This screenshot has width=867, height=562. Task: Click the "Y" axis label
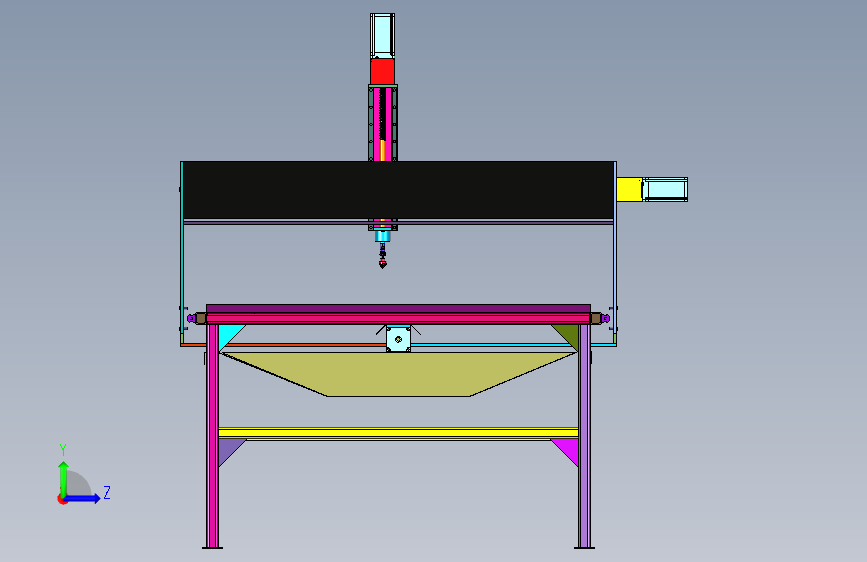[63, 449]
